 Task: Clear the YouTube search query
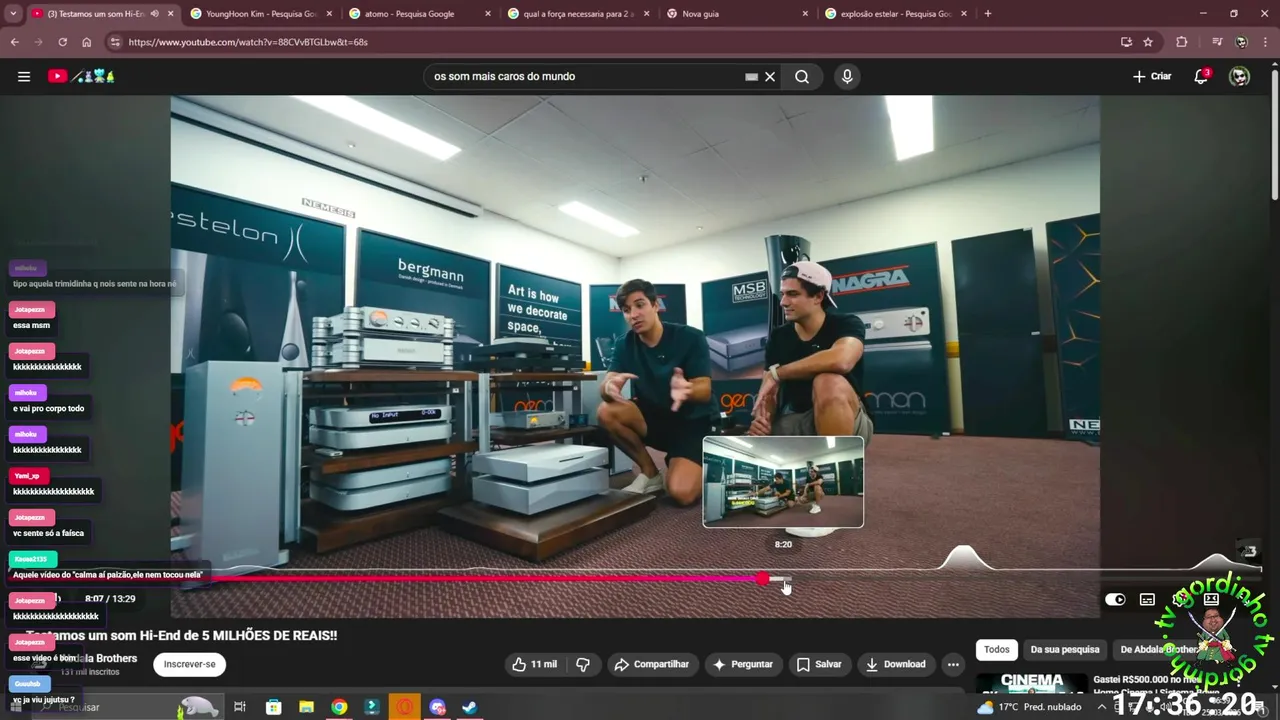click(x=770, y=76)
